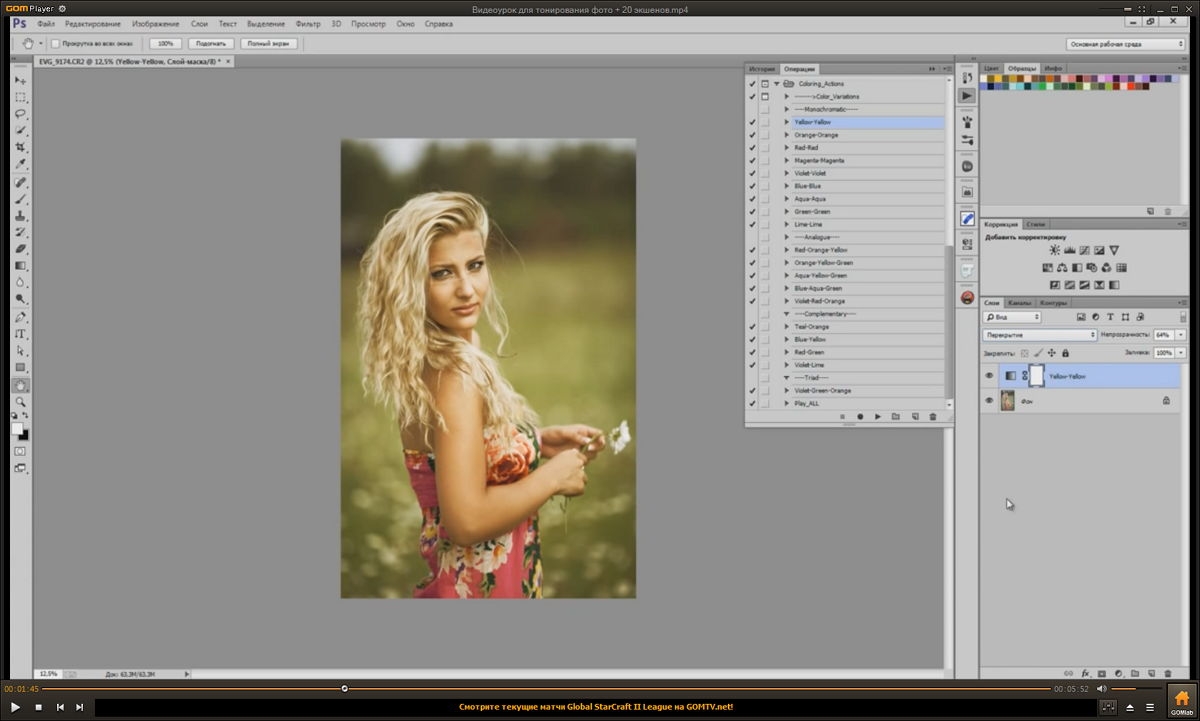Select the Dodge tool
The height and width of the screenshot is (721, 1200).
pos(21,299)
